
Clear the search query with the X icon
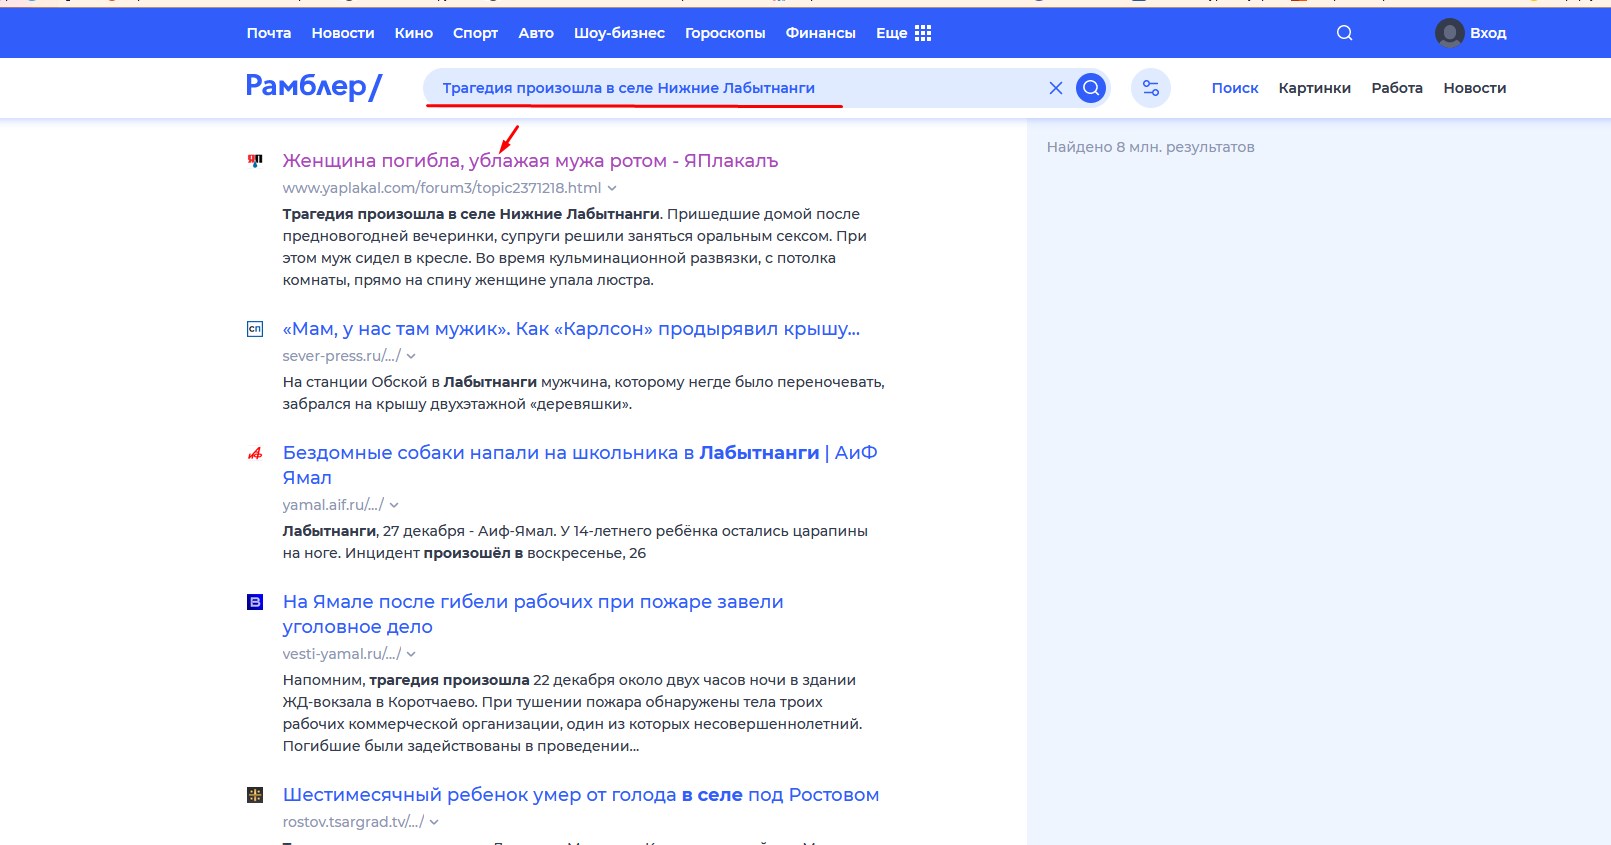tap(1055, 88)
